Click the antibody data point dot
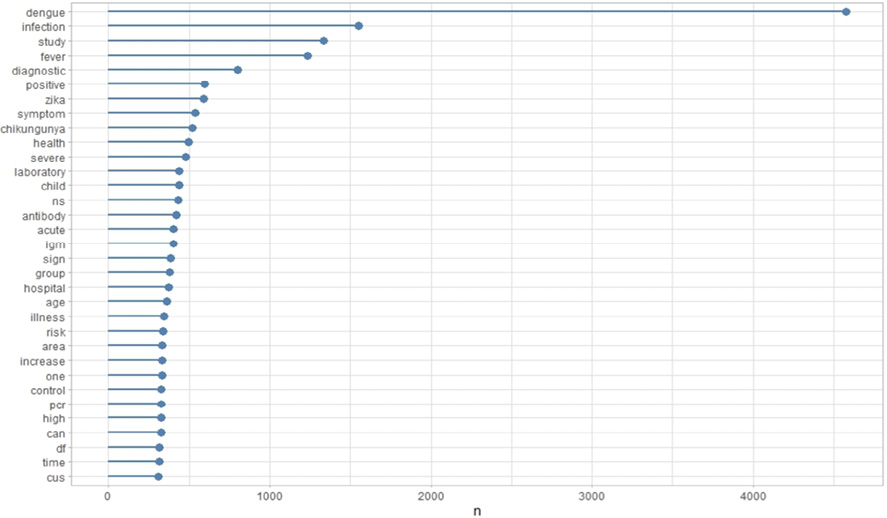The height and width of the screenshot is (518, 887). pos(176,215)
